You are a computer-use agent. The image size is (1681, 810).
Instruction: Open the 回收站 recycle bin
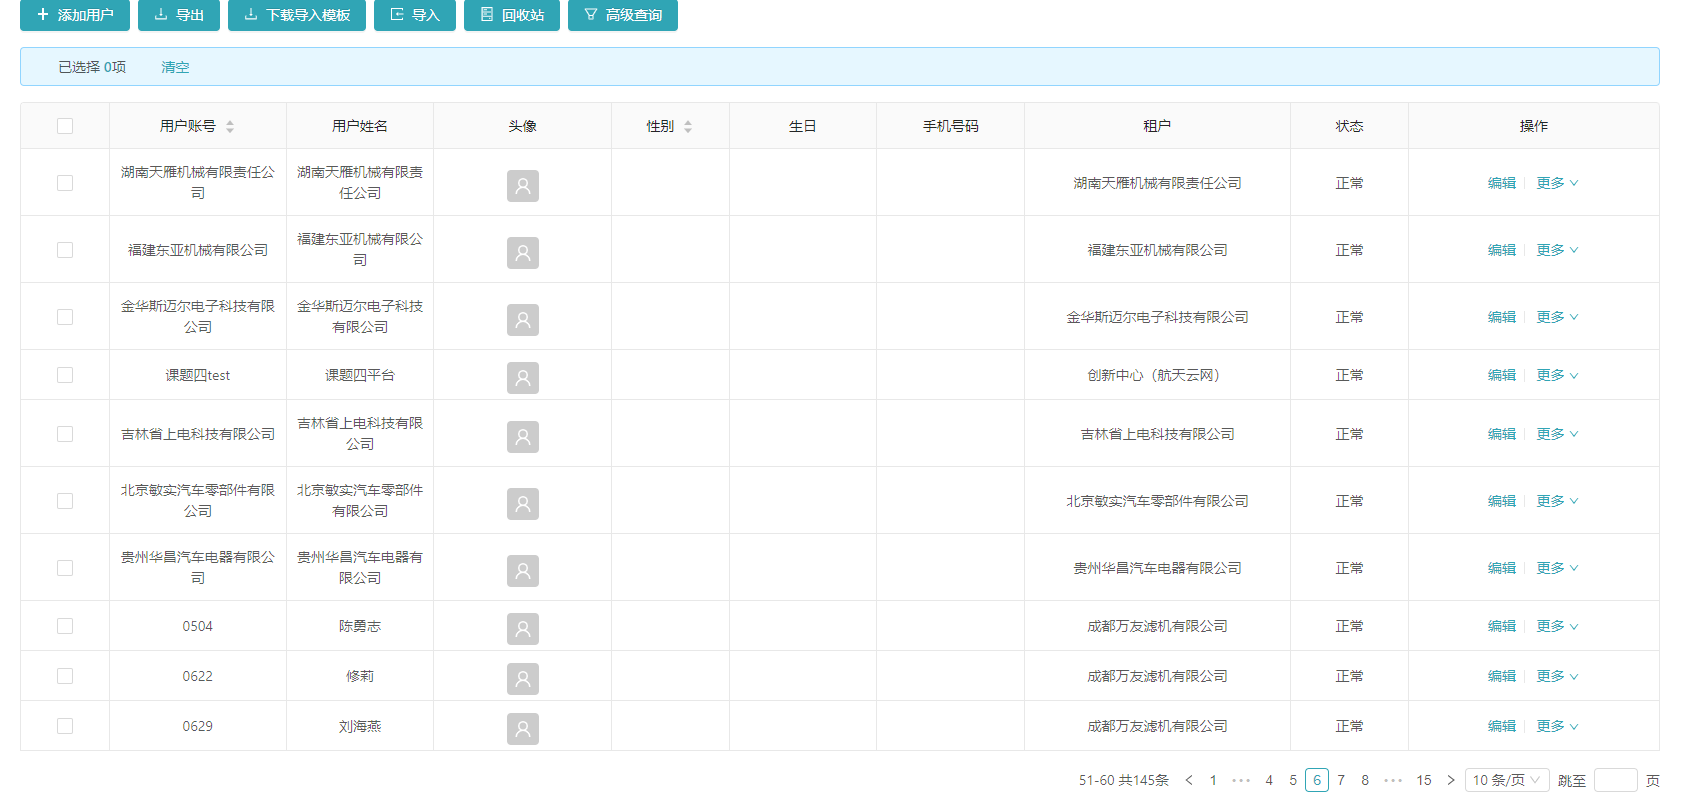click(512, 15)
